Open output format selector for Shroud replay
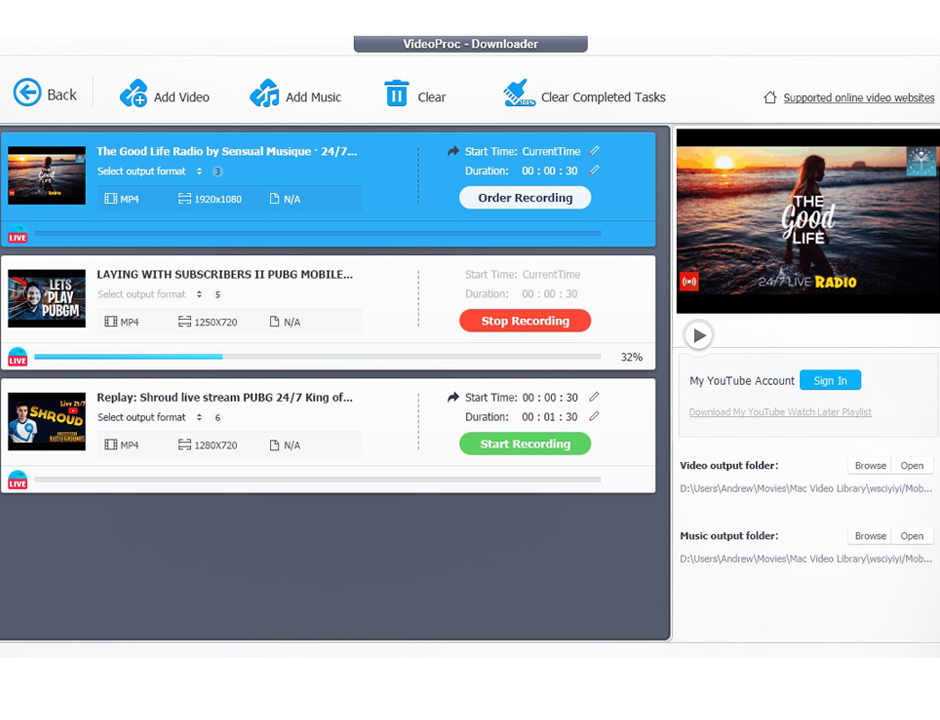 [x=199, y=417]
